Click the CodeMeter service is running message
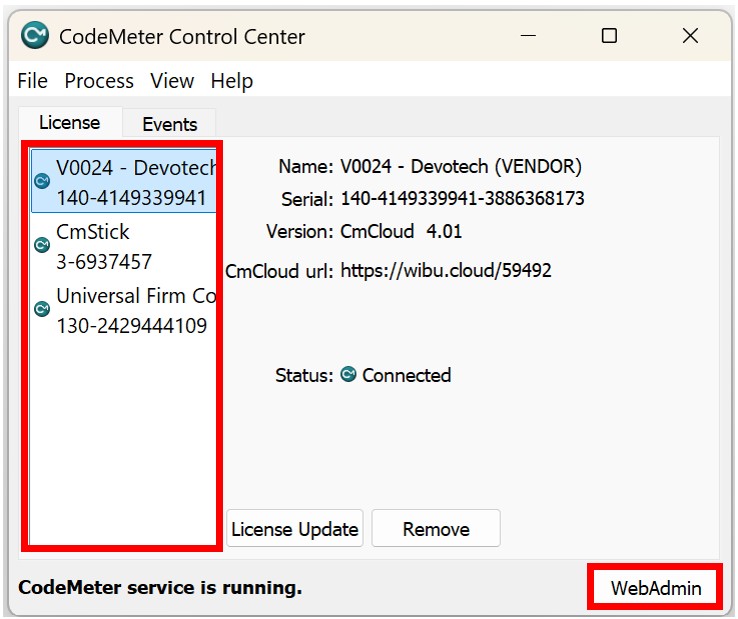 pos(160,587)
